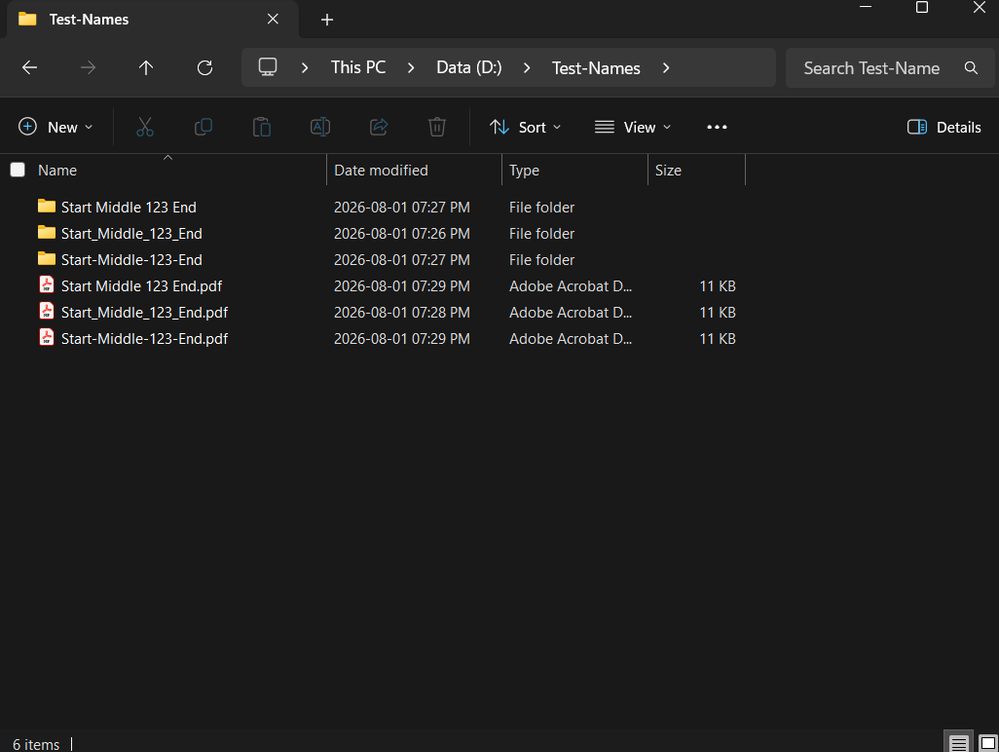Viewport: 999px width, 752px height.
Task: Click 11 KB size of Start_Middle_123_End.pdf
Action: (717, 312)
